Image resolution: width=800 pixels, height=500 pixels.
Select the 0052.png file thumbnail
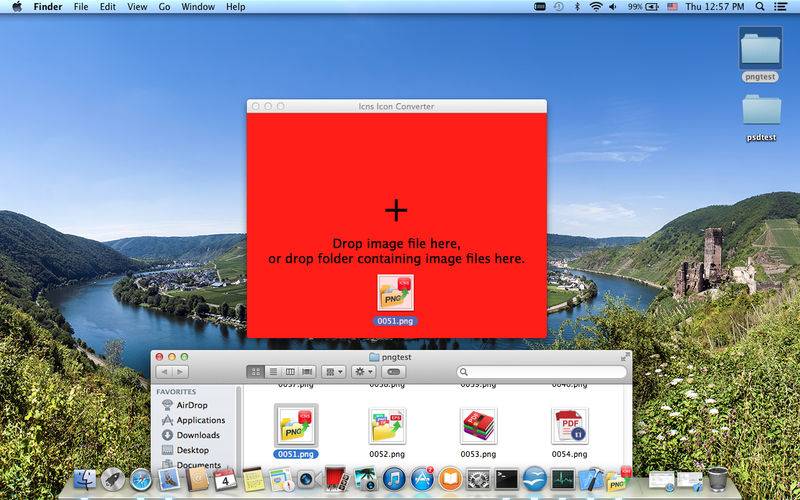click(387, 426)
